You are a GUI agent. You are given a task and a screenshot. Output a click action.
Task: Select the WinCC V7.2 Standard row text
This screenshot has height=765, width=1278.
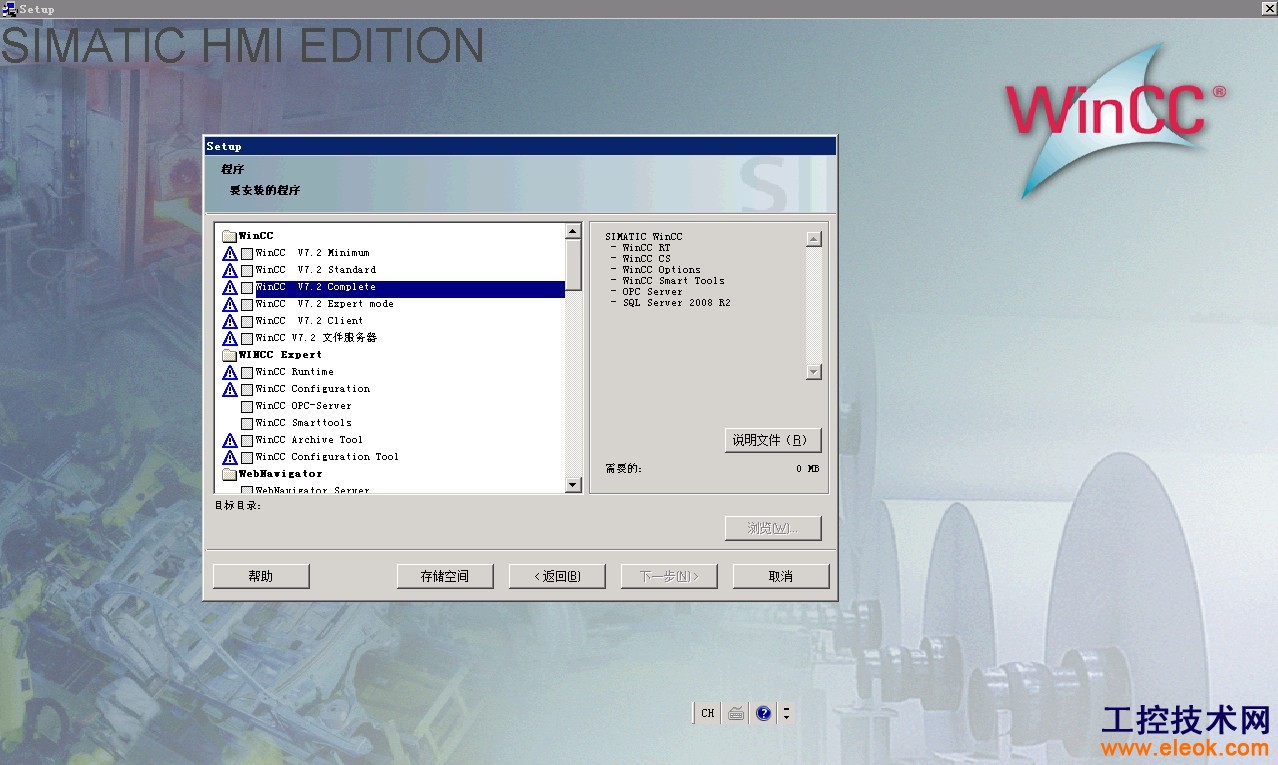coord(316,270)
